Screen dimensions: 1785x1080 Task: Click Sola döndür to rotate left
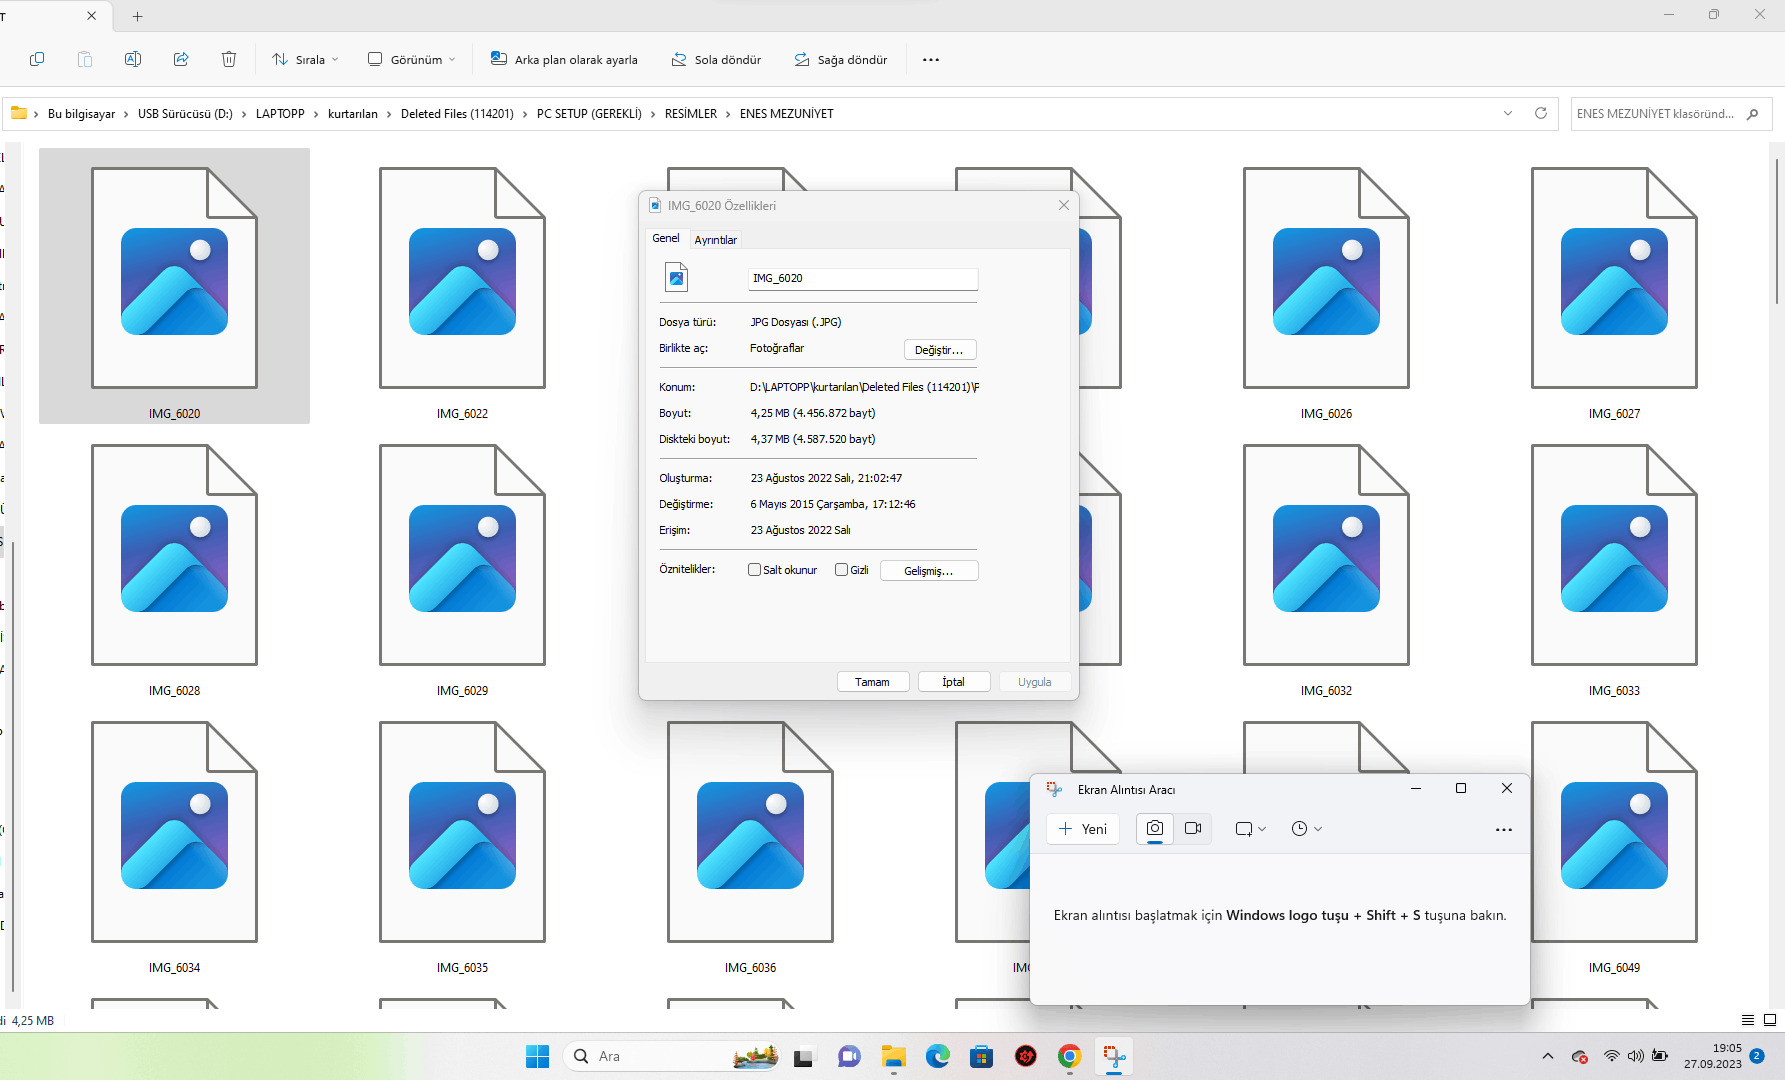point(716,60)
